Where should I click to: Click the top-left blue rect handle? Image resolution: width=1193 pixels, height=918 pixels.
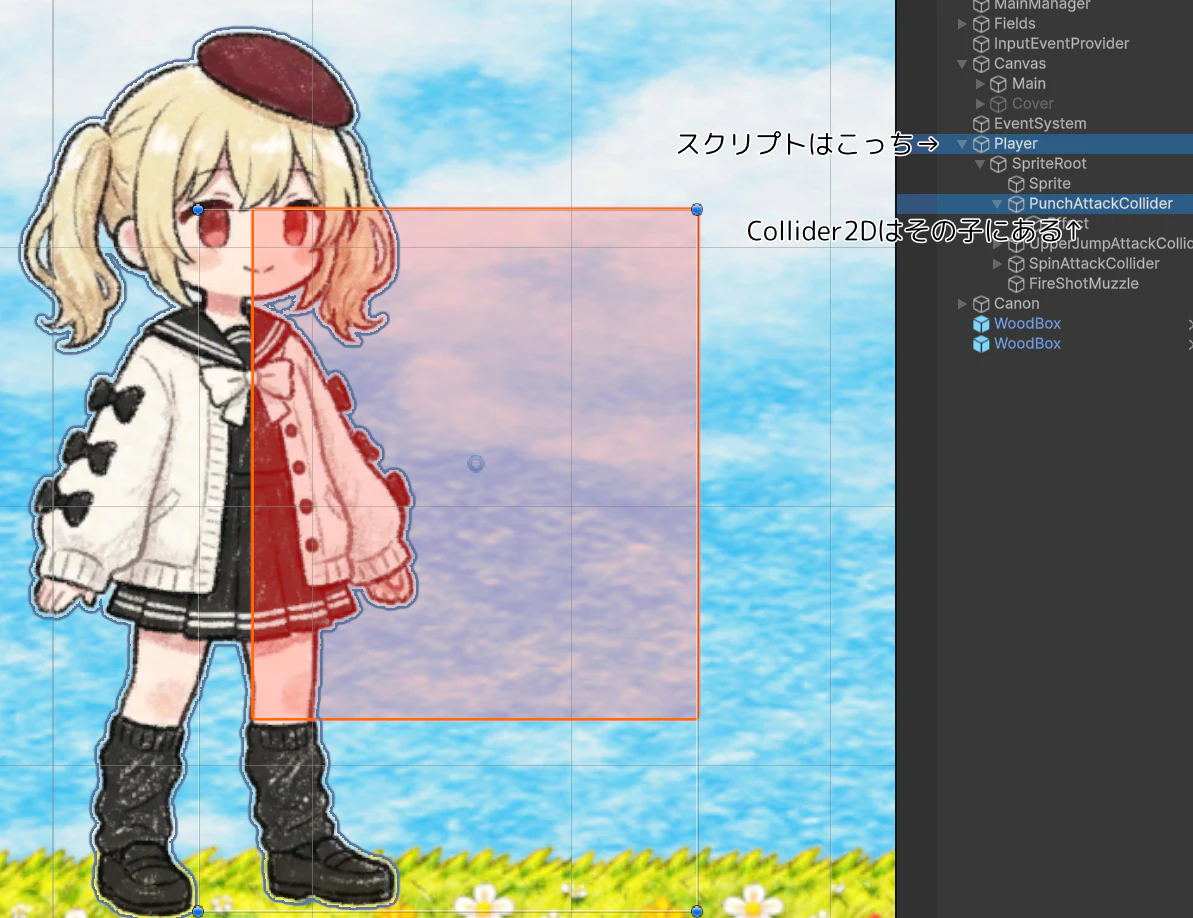pos(199,209)
